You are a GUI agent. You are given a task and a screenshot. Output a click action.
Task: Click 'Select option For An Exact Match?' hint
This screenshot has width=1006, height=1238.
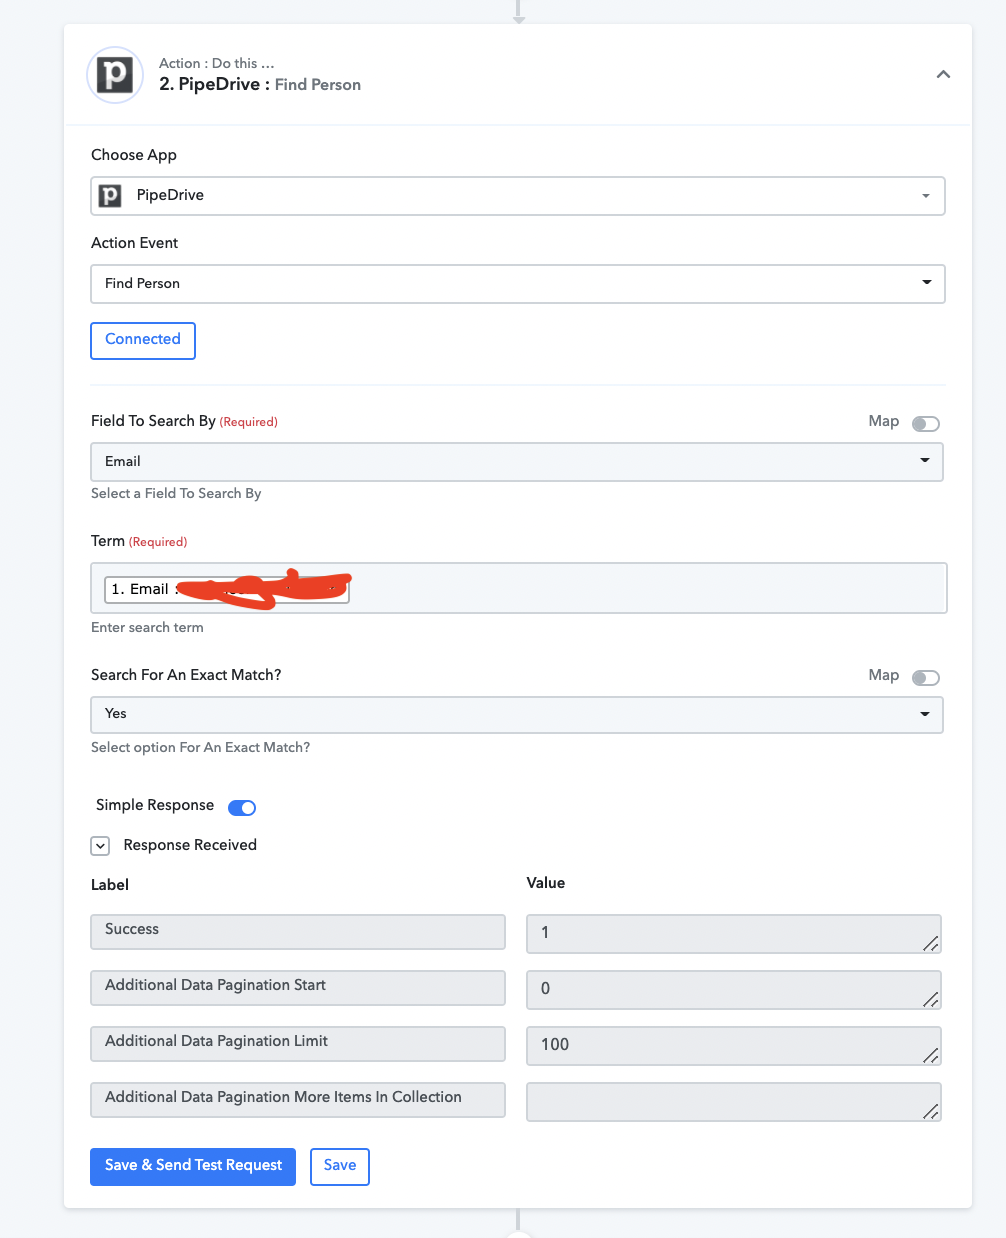[200, 748]
